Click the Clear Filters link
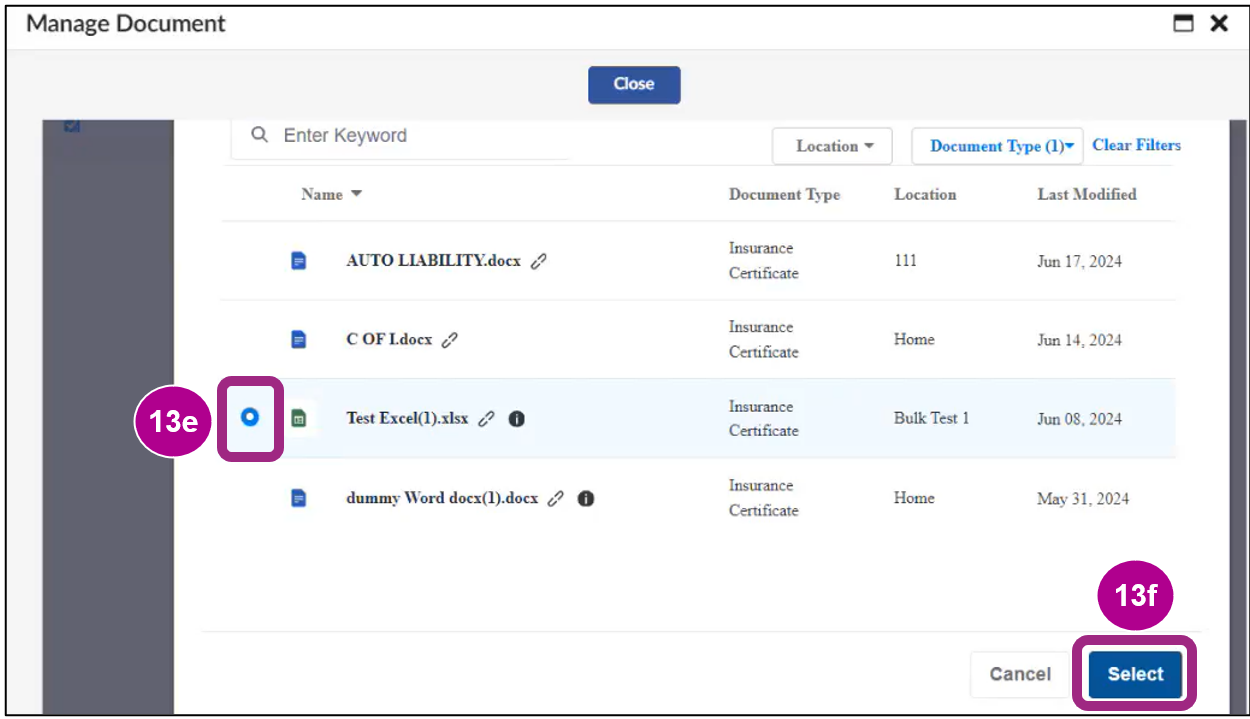Image resolution: width=1250 pixels, height=719 pixels. tap(1136, 145)
